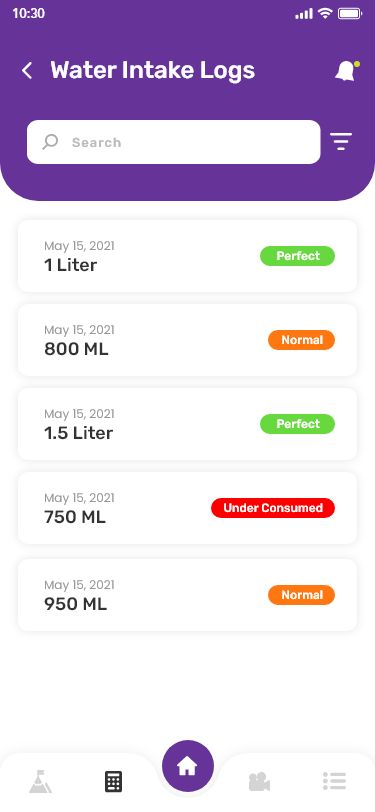Tap the red Under Consumed badge
The width and height of the screenshot is (375, 812).
coord(273,508)
